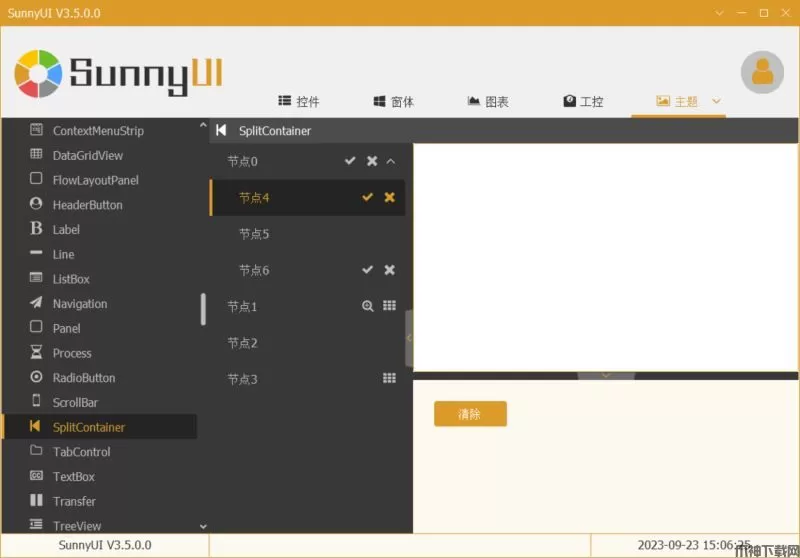Screen dimensions: 800x558
Task: Click the grid icon on 节点3
Action: [x=390, y=378]
